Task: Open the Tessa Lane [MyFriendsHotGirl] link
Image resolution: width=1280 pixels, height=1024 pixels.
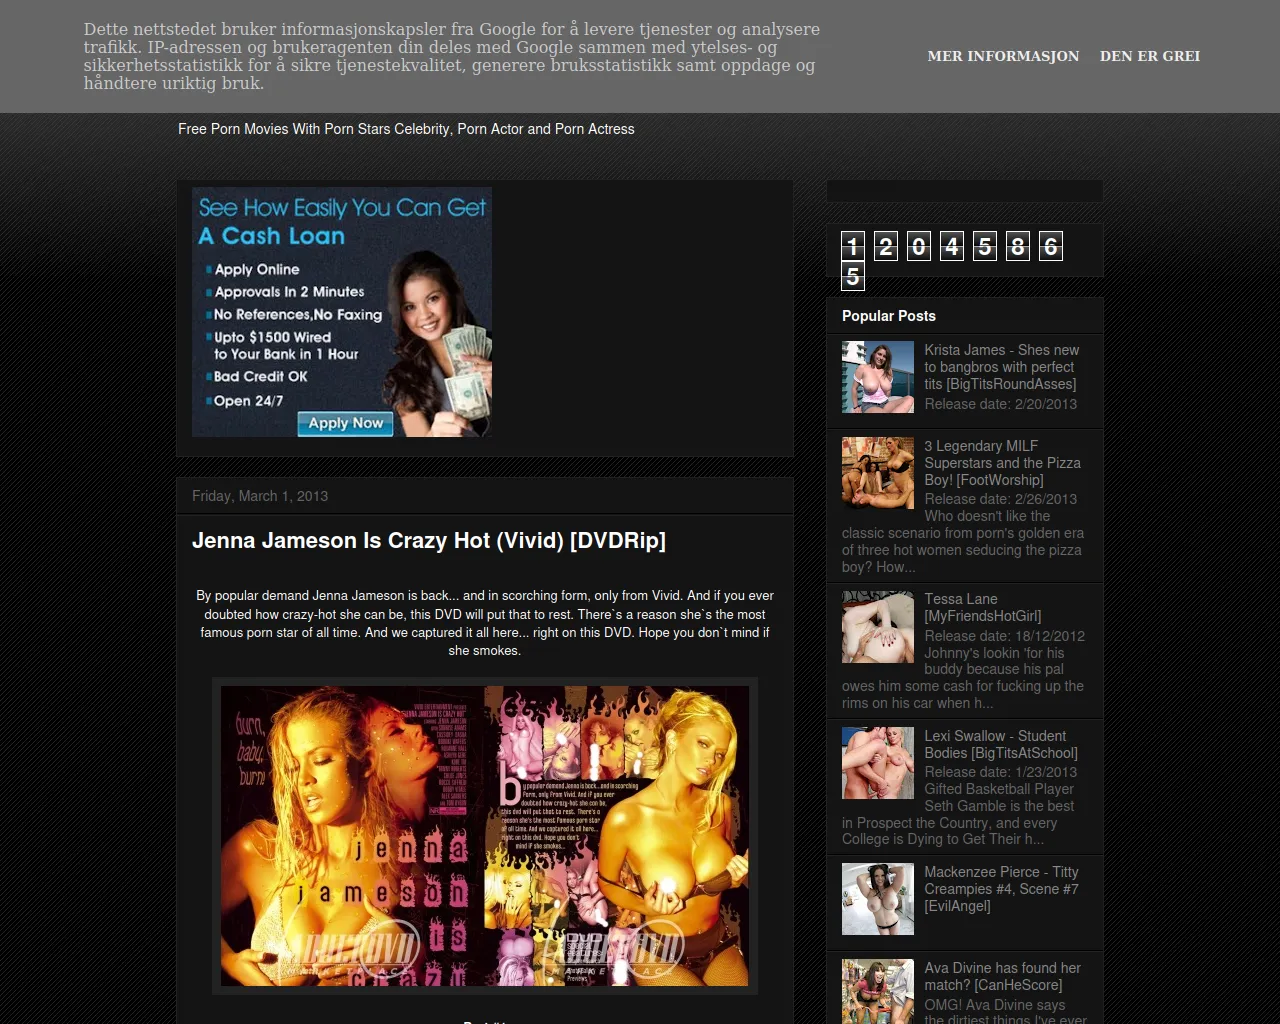Action: click(x=982, y=608)
